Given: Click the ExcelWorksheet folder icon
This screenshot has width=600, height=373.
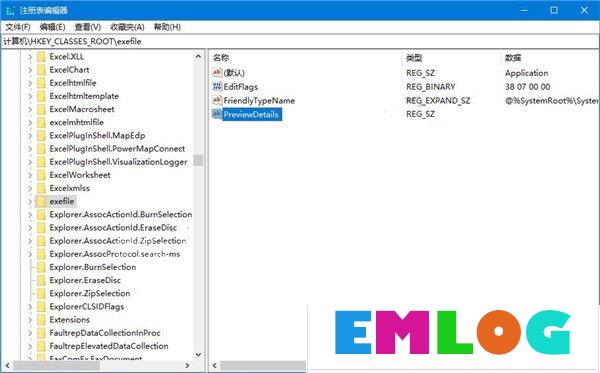Looking at the screenshot, I should pyautogui.click(x=41, y=175).
